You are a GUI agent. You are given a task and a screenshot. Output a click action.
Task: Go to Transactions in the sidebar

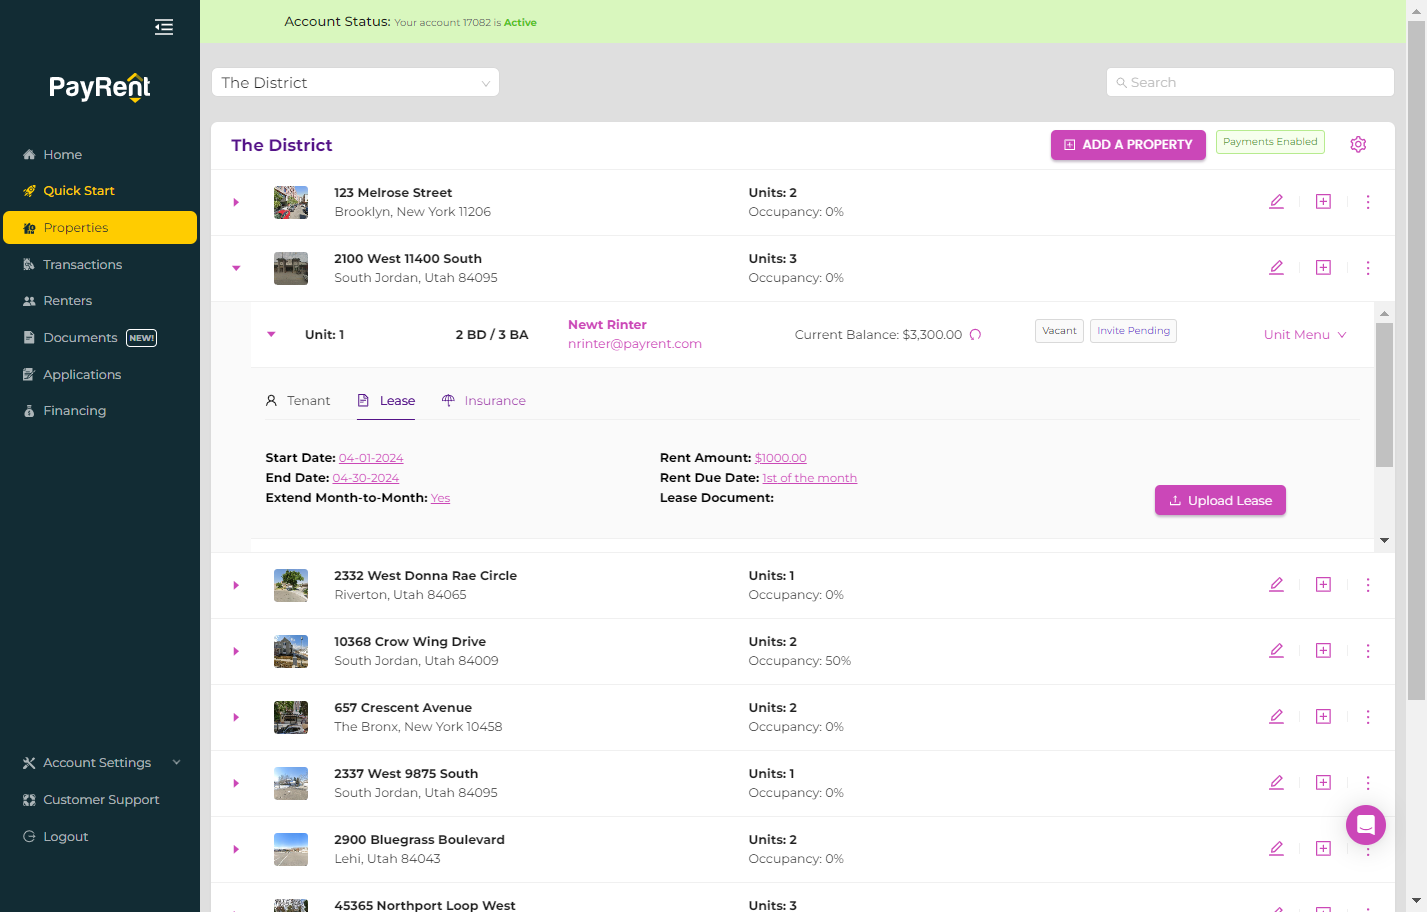point(82,265)
